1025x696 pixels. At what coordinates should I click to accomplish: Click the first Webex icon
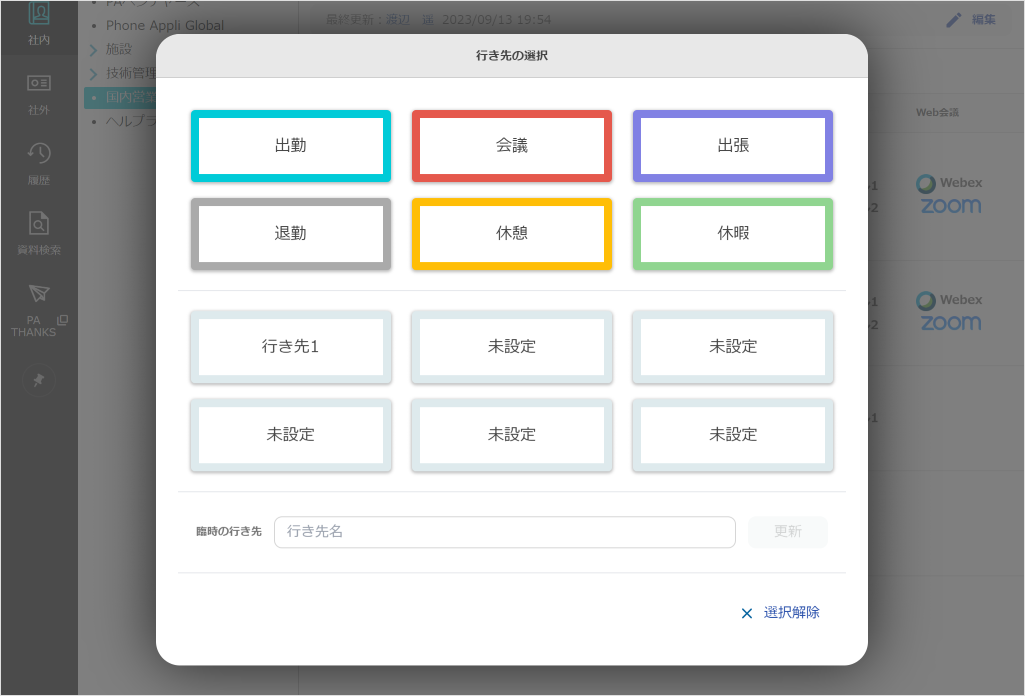949,183
